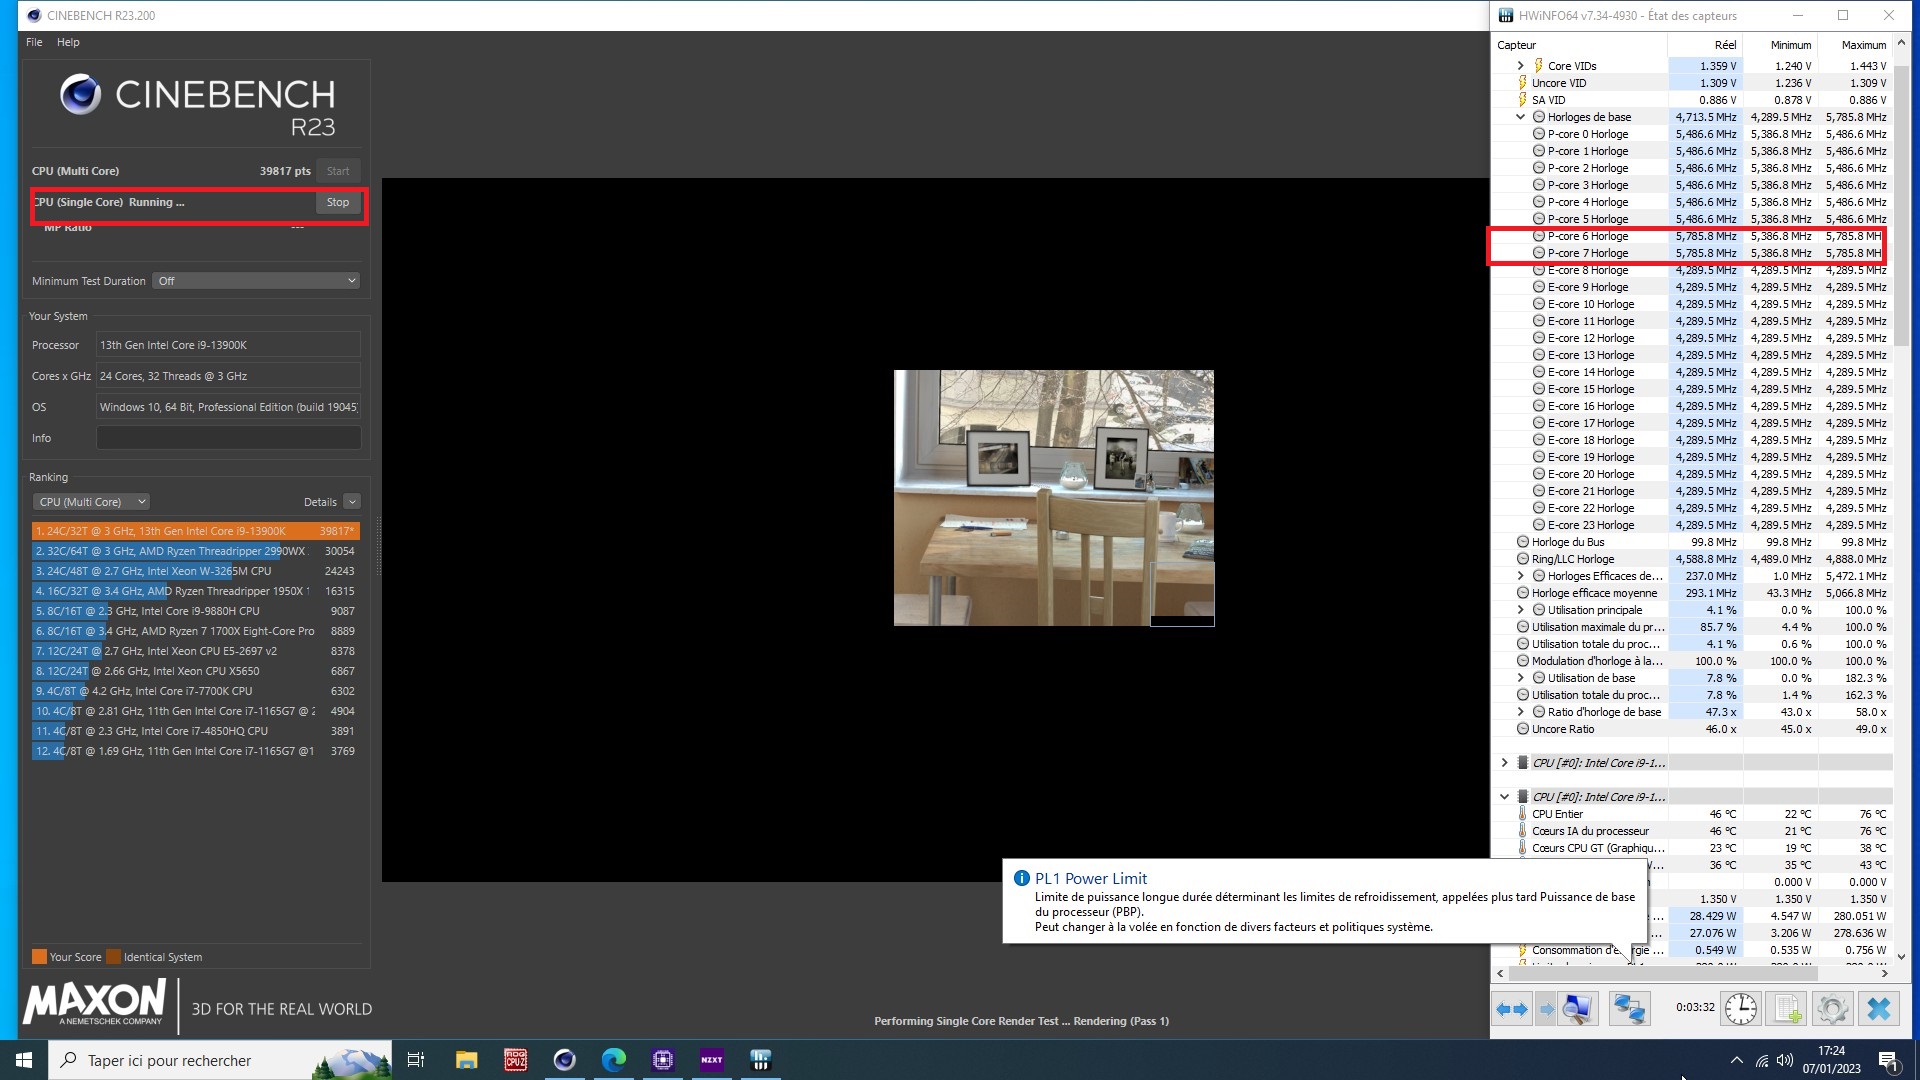Show hidden system tray icons chevron
The image size is (1920, 1080).
1736,1060
